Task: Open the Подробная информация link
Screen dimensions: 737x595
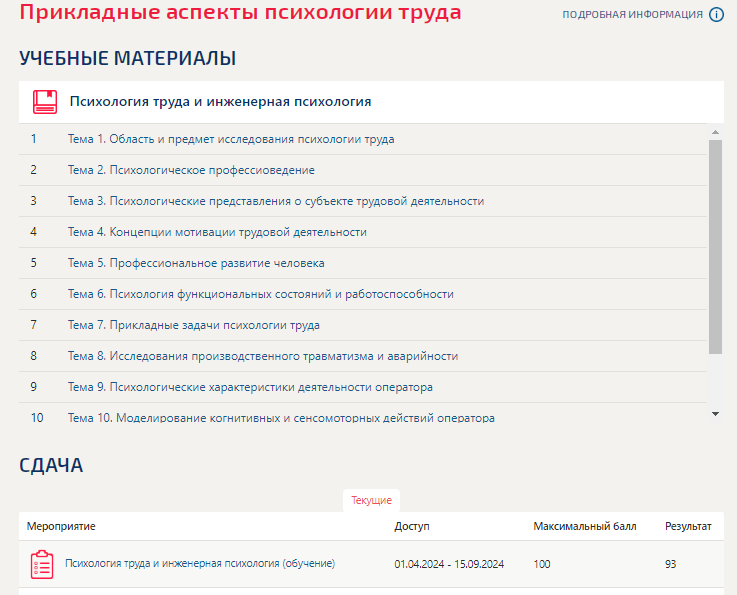Action: pos(632,15)
